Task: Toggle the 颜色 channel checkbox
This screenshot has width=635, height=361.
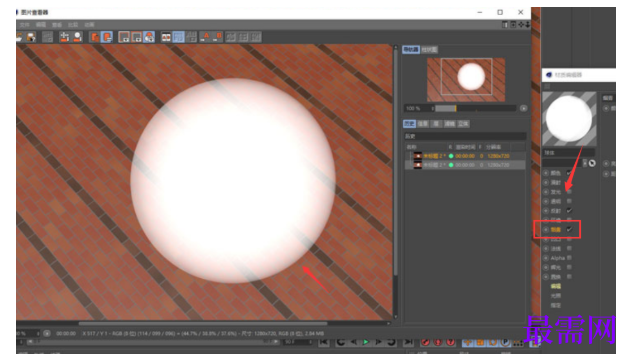Action: [x=569, y=173]
